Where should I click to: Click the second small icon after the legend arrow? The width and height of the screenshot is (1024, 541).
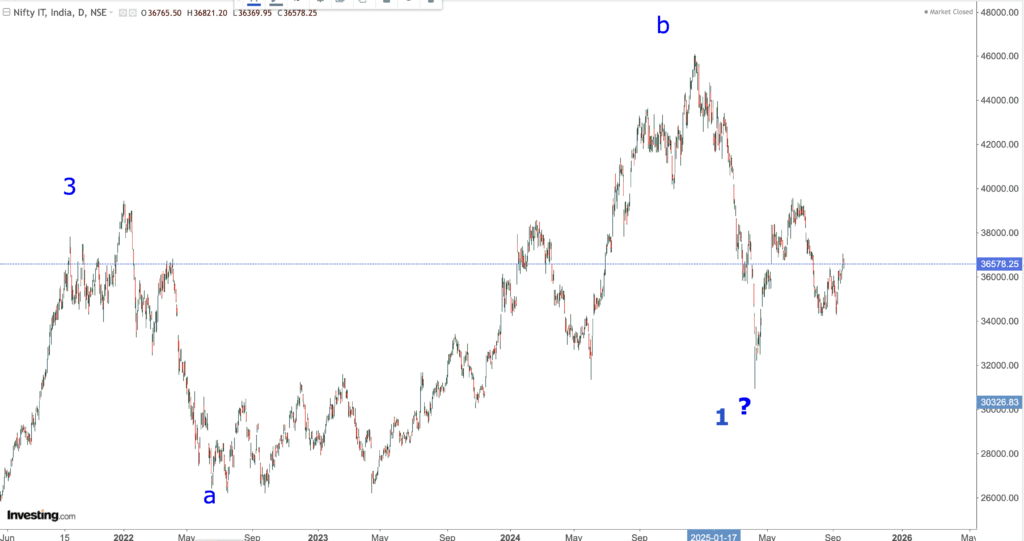(131, 12)
